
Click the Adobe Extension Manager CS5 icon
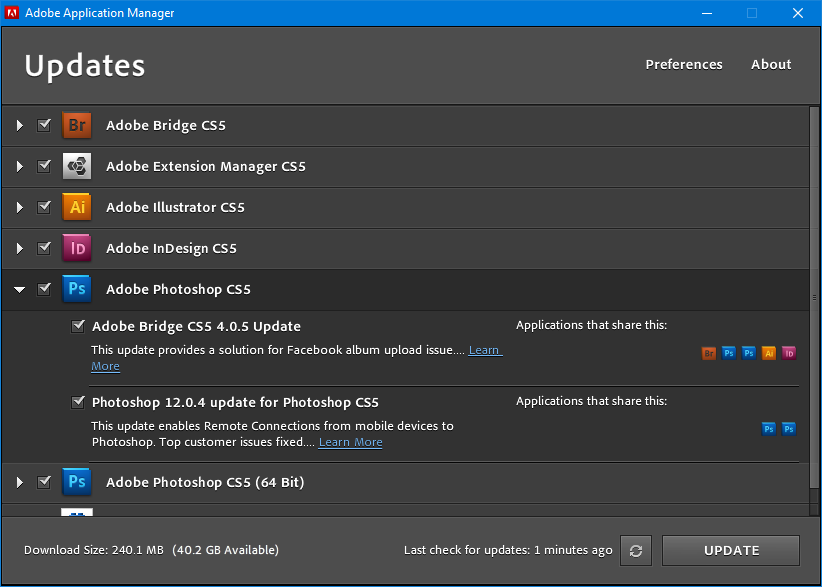click(x=77, y=166)
